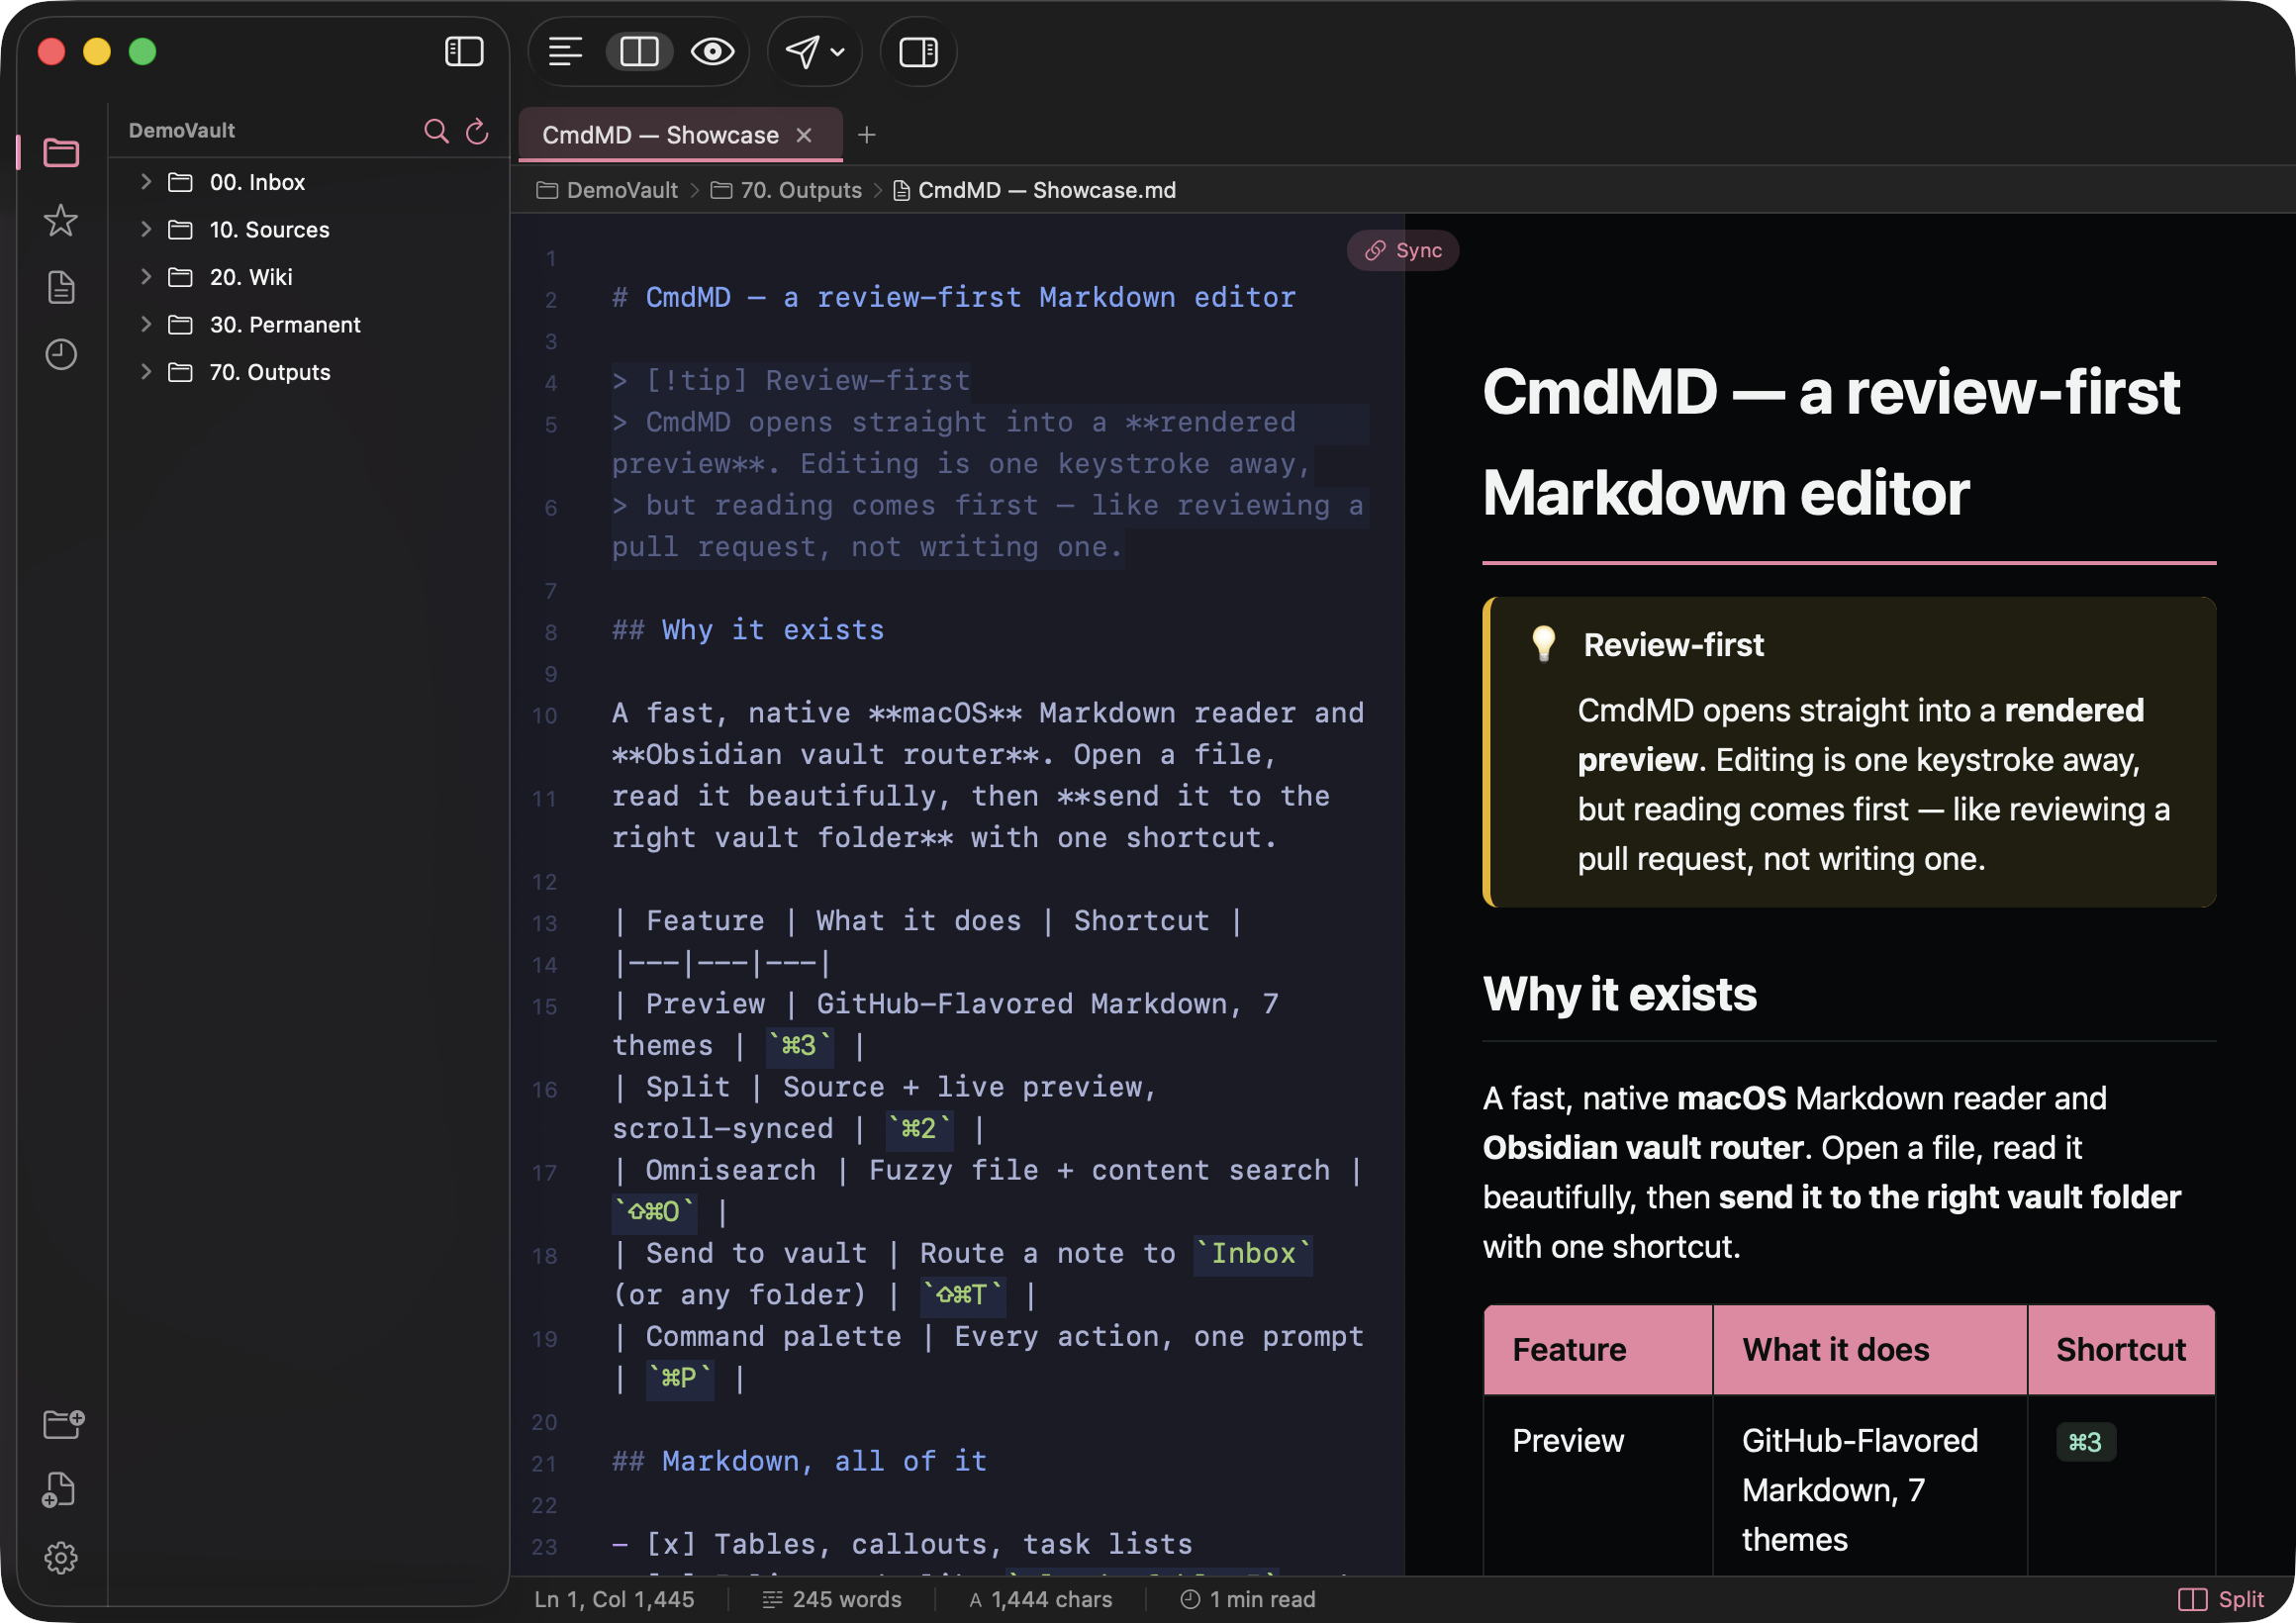Expand the 00. Inbox folder chevron
The height and width of the screenshot is (1623, 2296).
(x=146, y=181)
